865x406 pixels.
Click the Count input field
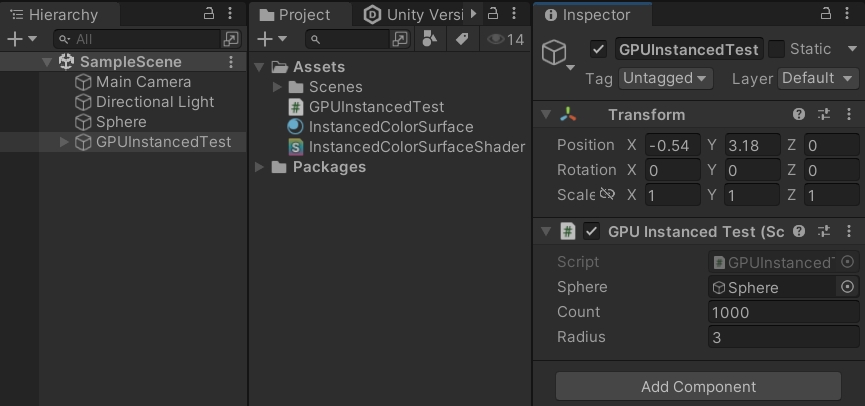pyautogui.click(x=783, y=312)
